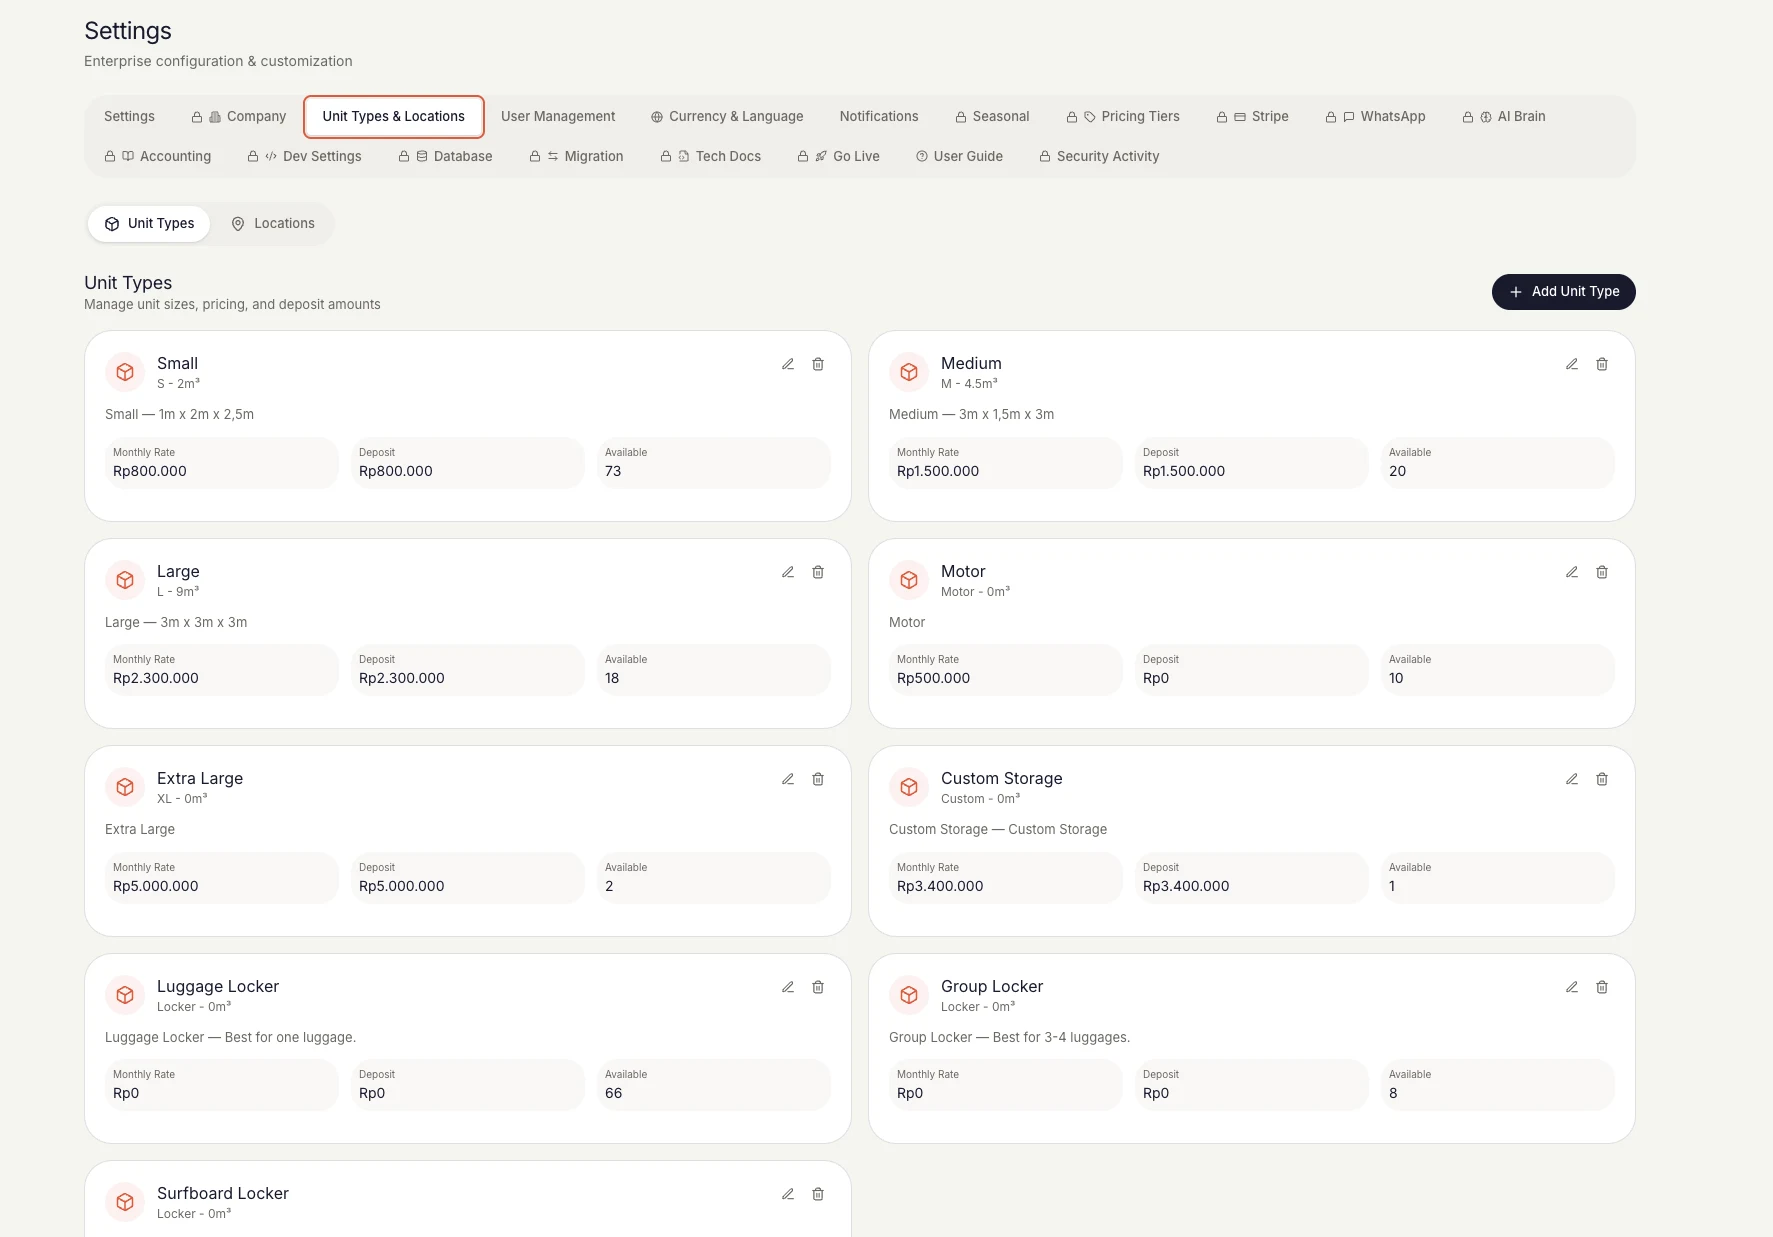Open the Stripe tab
1773x1237 pixels.
(x=1252, y=117)
